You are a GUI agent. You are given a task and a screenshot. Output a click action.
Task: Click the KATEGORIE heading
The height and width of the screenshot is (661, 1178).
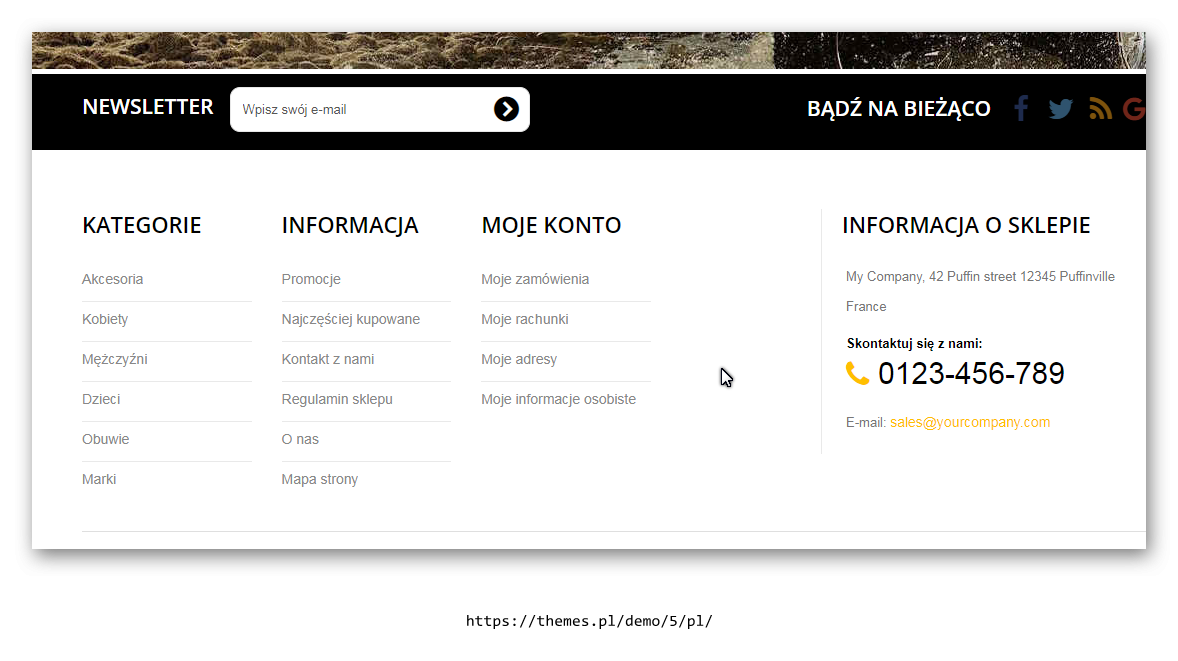[x=141, y=225]
